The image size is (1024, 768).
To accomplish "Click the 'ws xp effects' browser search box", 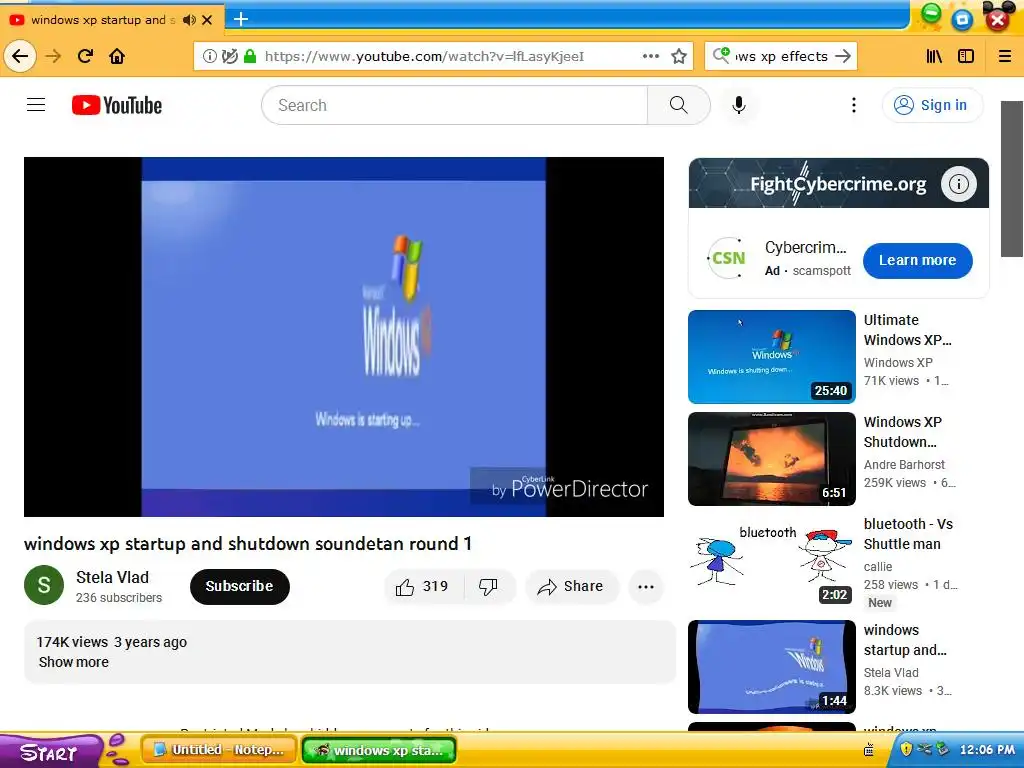I will 782,56.
